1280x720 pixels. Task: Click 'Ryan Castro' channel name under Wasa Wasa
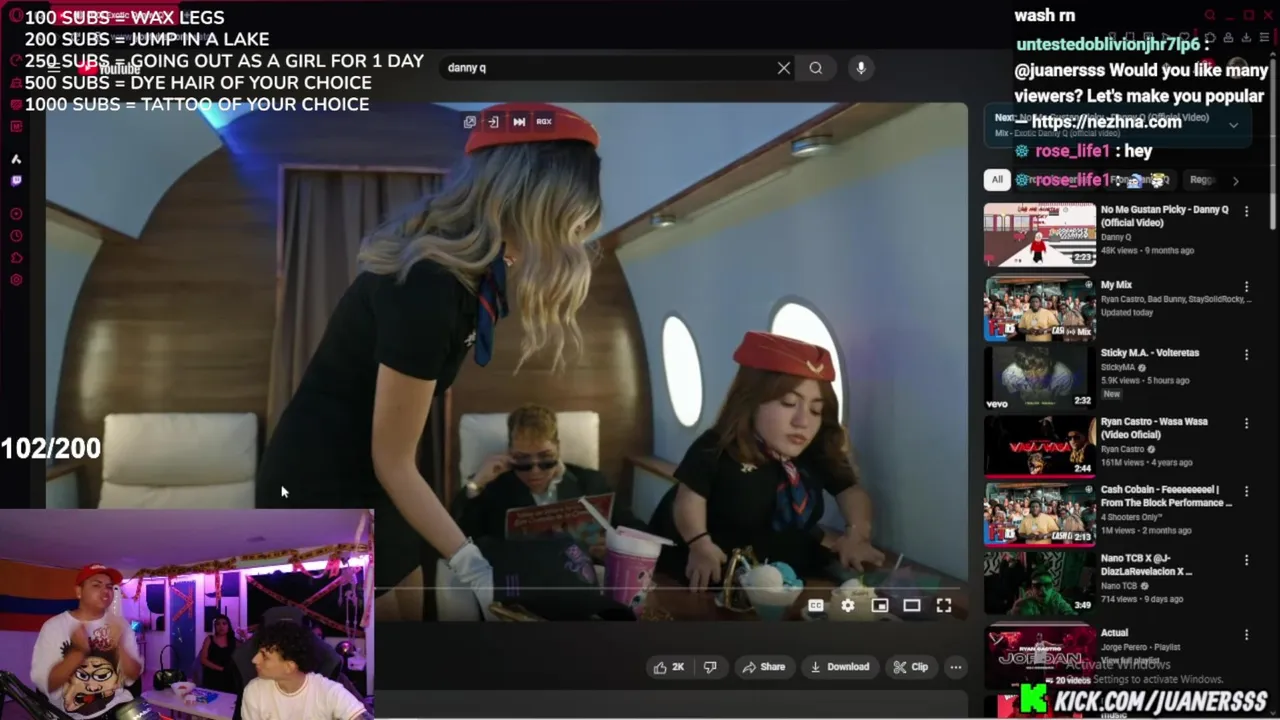coord(1125,450)
